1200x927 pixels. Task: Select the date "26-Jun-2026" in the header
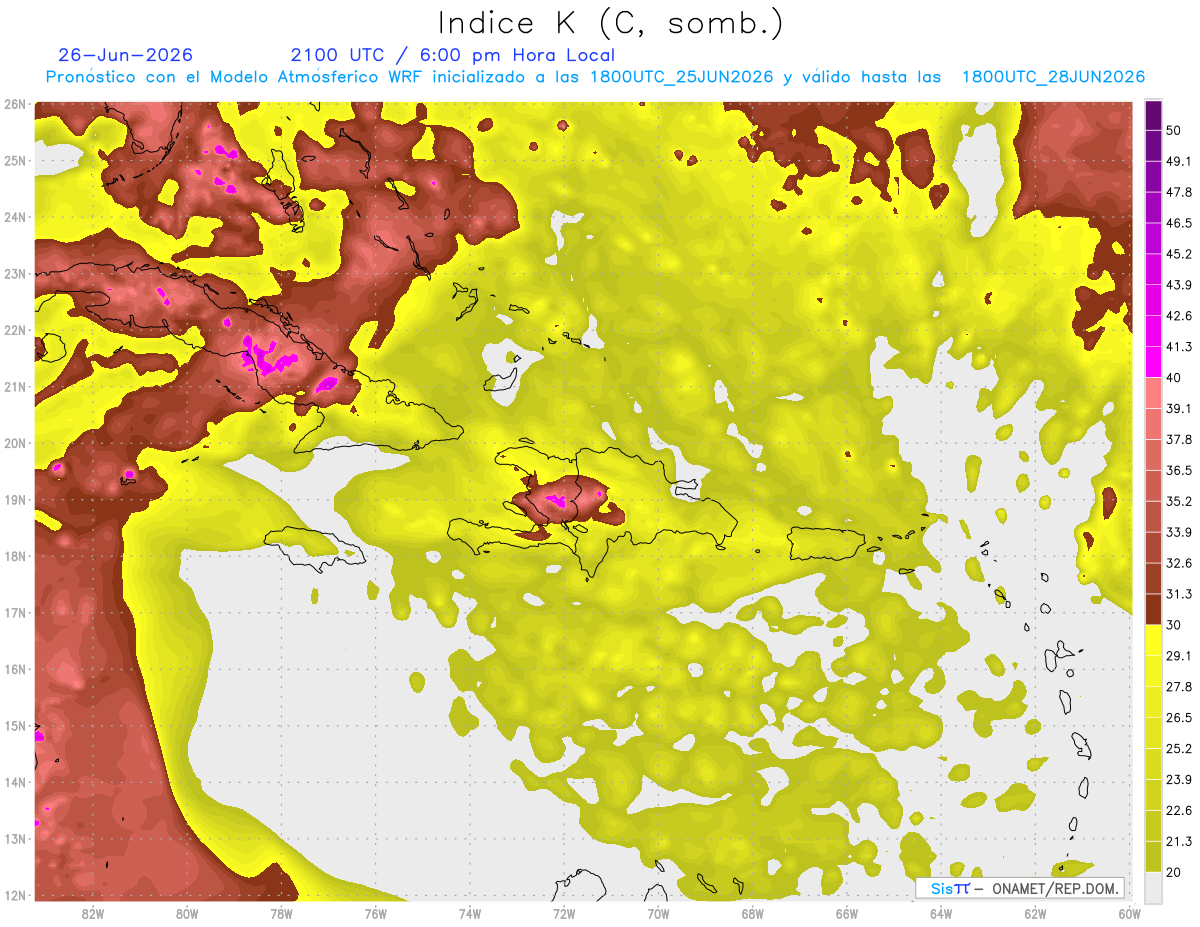tap(126, 55)
